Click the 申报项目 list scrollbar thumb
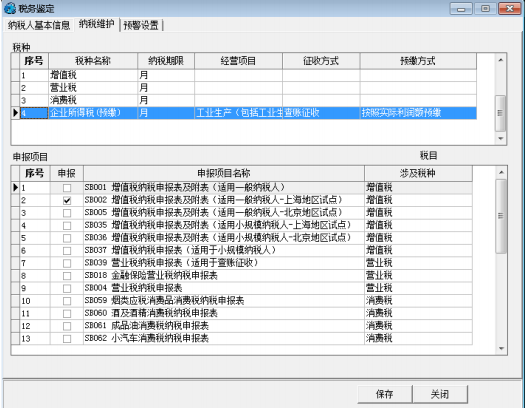Viewport: 527px width, 408px height. pos(501,216)
